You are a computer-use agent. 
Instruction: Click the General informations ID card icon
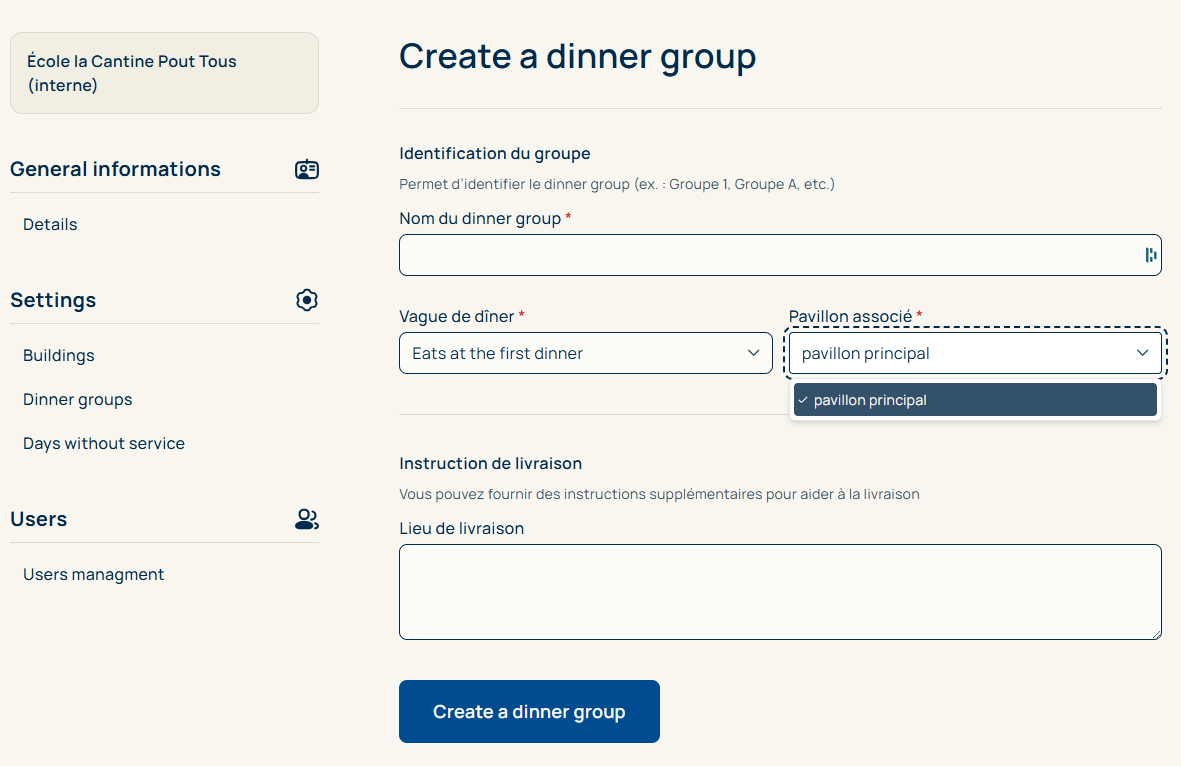[x=307, y=169]
